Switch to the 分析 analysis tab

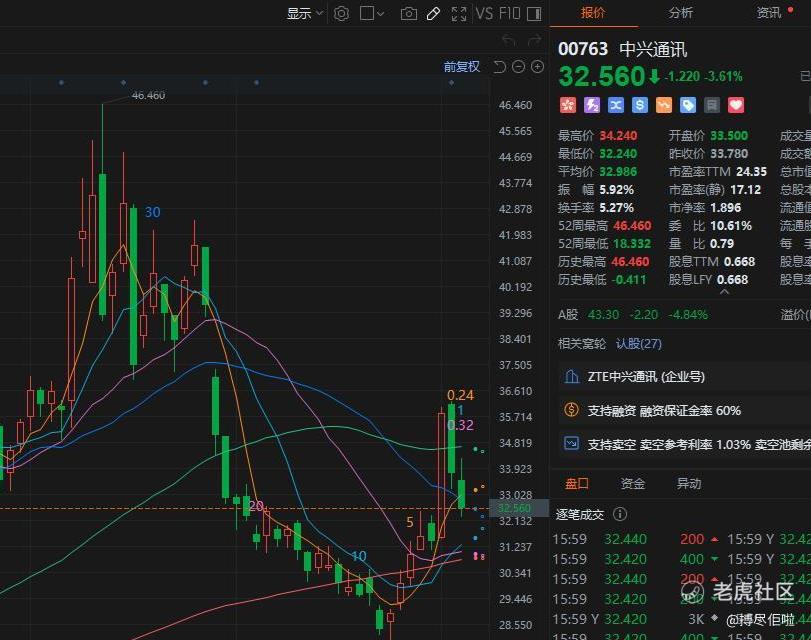pyautogui.click(x=680, y=13)
